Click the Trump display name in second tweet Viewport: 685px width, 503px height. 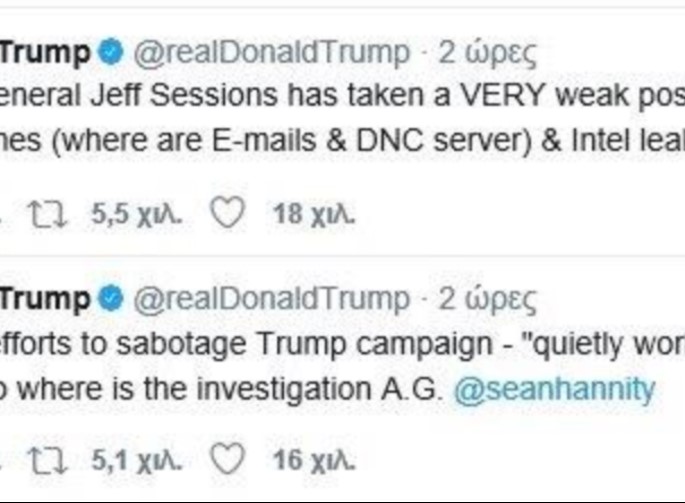tap(45, 299)
